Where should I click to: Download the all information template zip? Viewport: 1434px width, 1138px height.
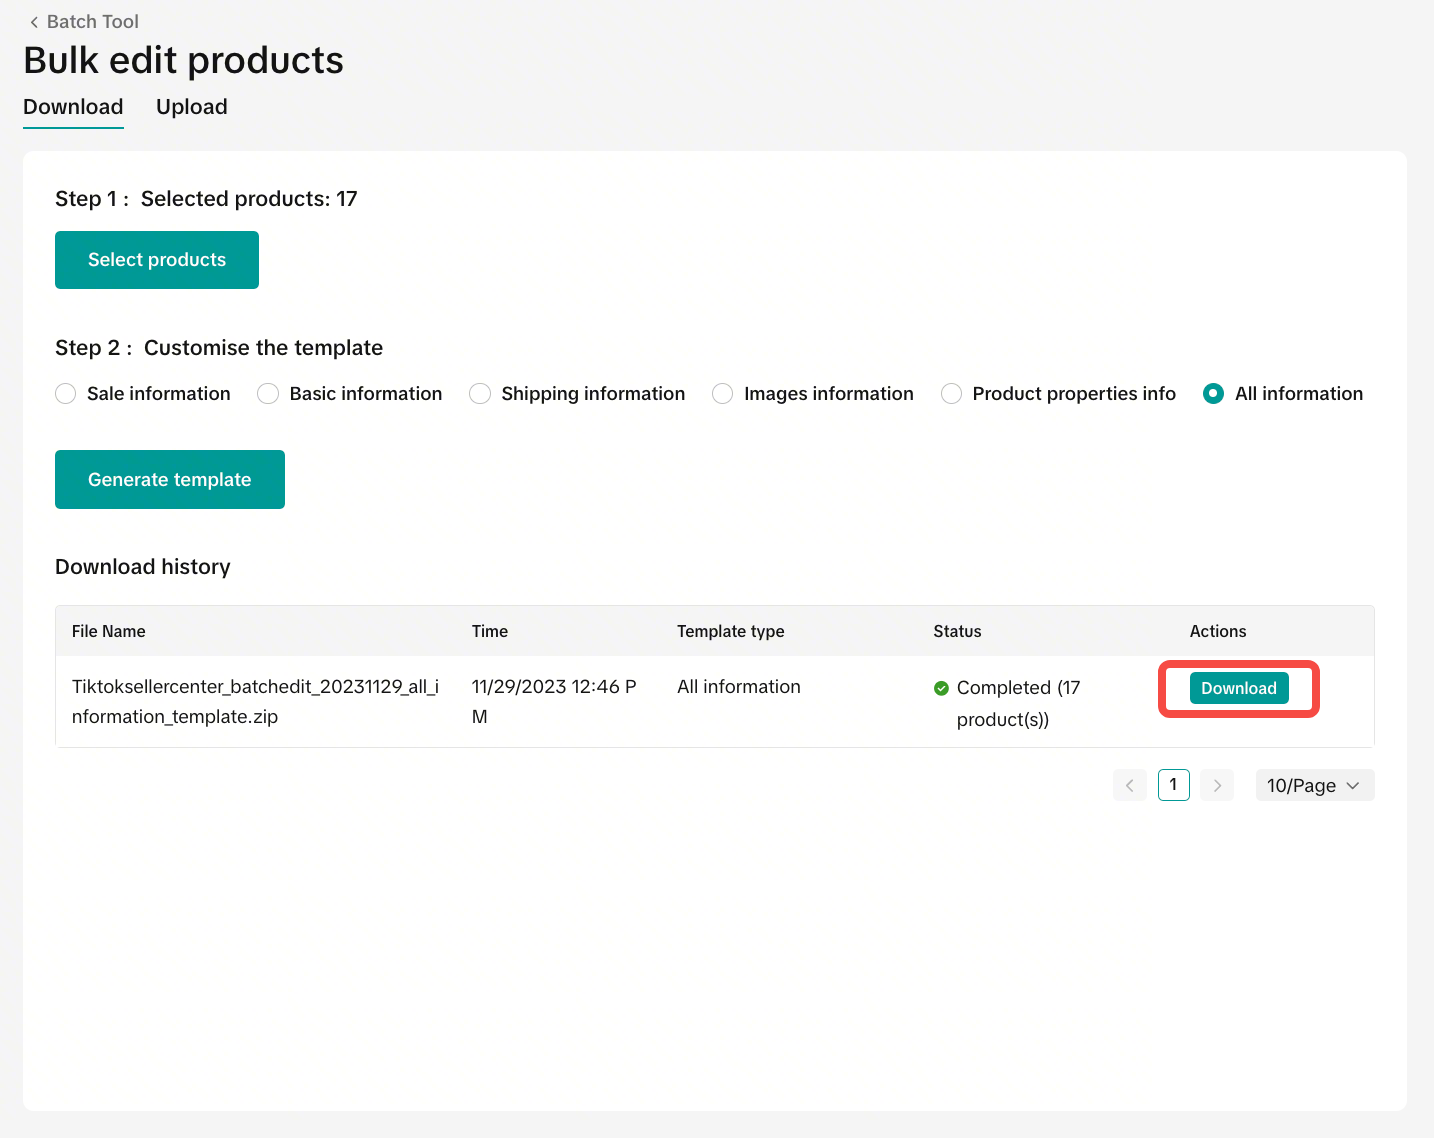point(1238,688)
